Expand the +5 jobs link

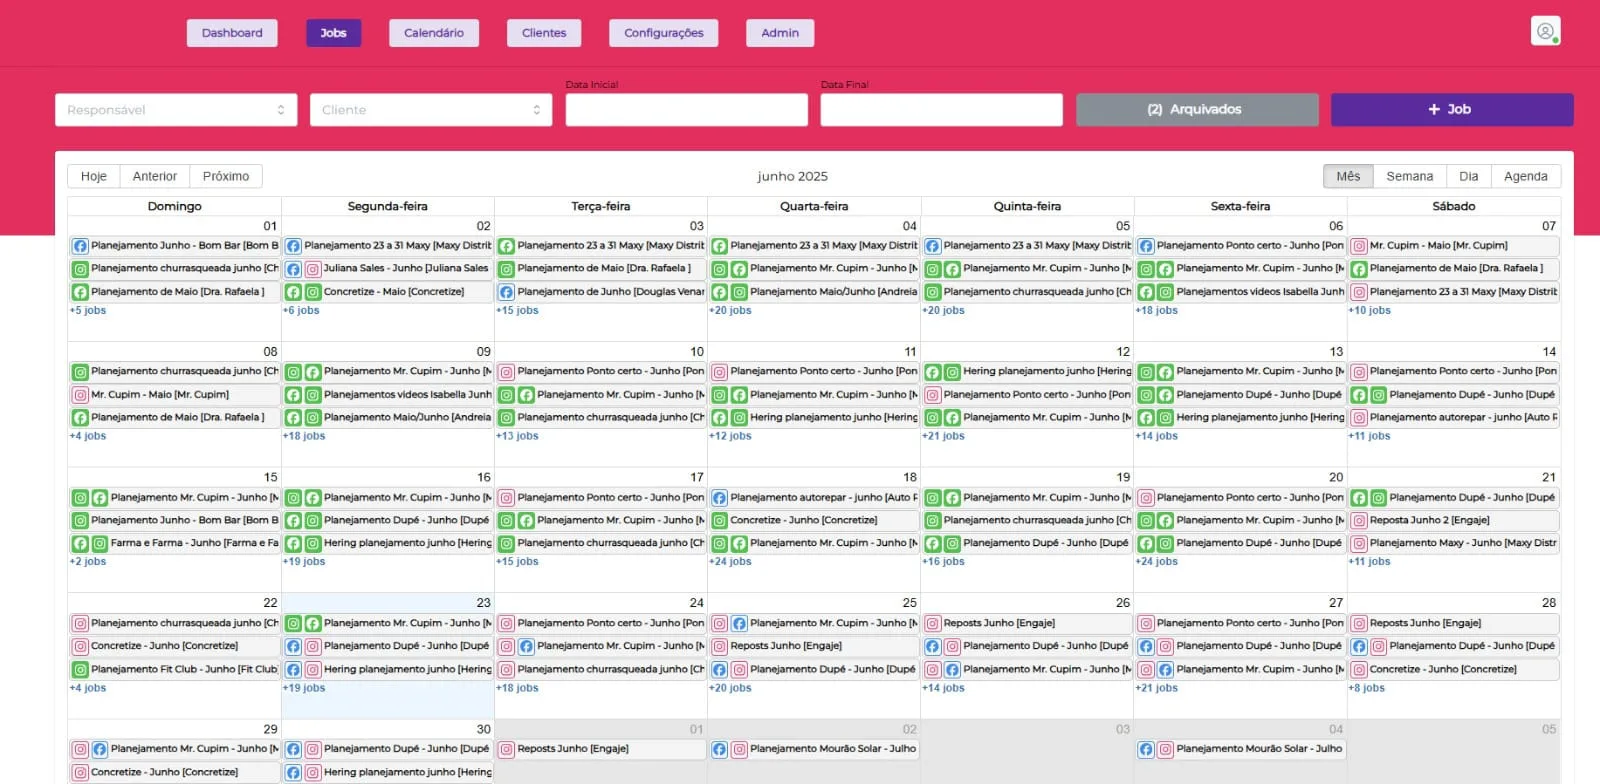pos(88,311)
